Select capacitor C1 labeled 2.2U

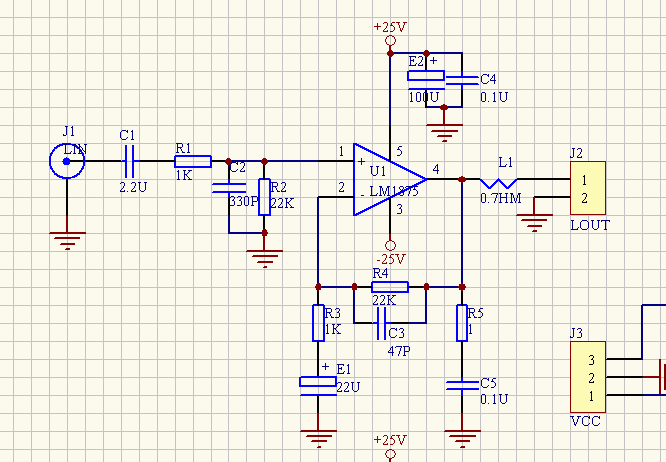(x=129, y=160)
